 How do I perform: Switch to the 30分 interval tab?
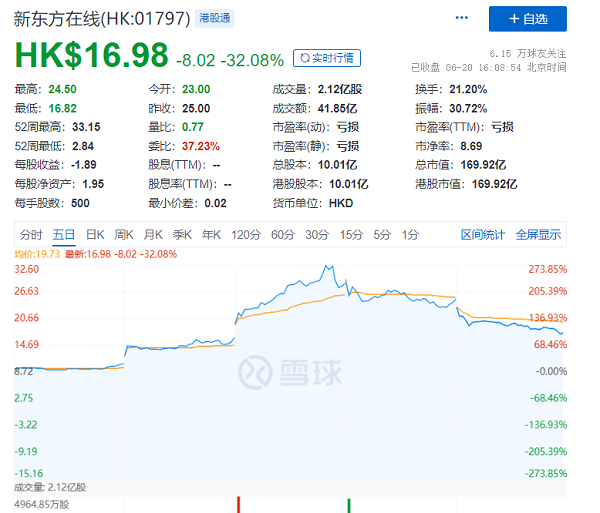click(x=317, y=235)
